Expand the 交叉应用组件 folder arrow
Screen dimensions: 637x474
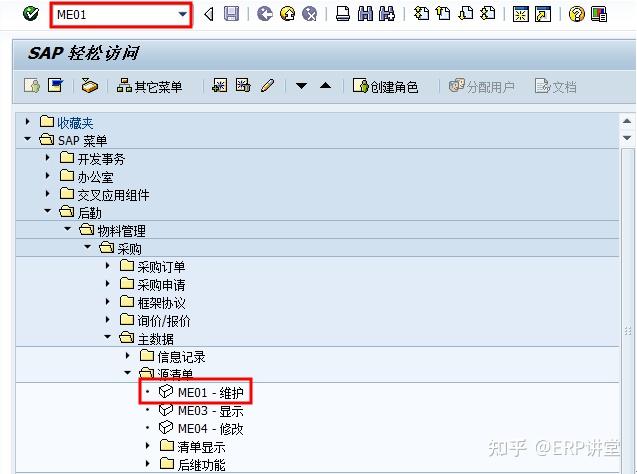point(48,194)
